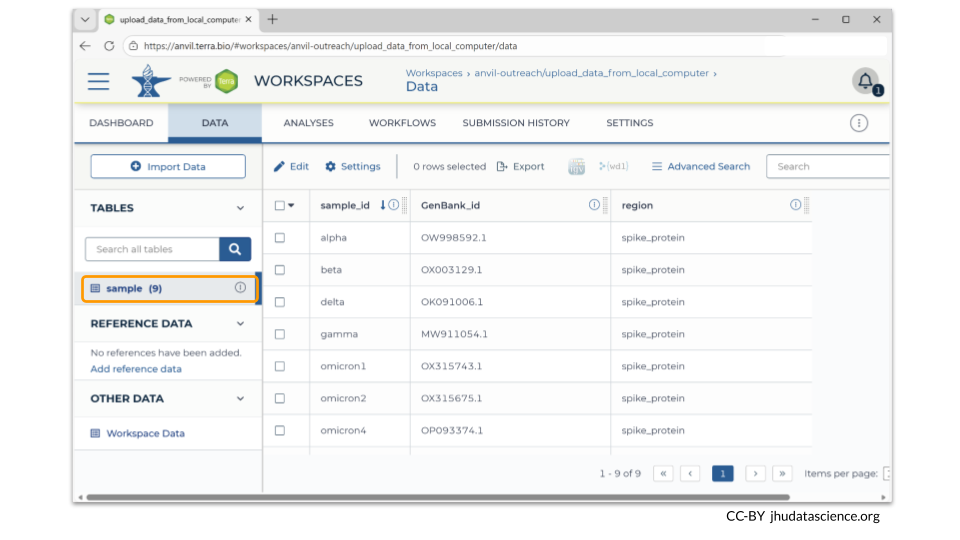Click the sample_id column resize handle
Screen dimensions: 960x540
point(405,205)
